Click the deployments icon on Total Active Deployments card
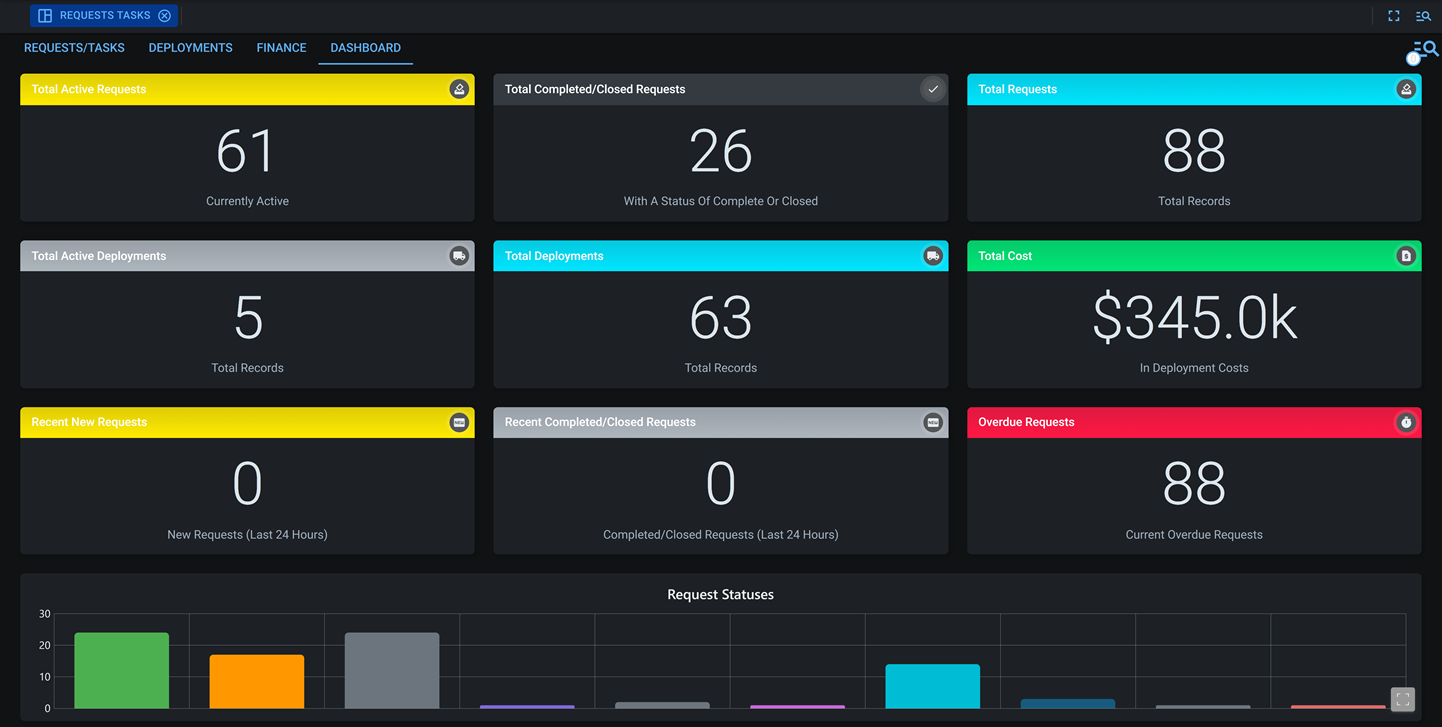The image size is (1442, 727). coord(459,255)
